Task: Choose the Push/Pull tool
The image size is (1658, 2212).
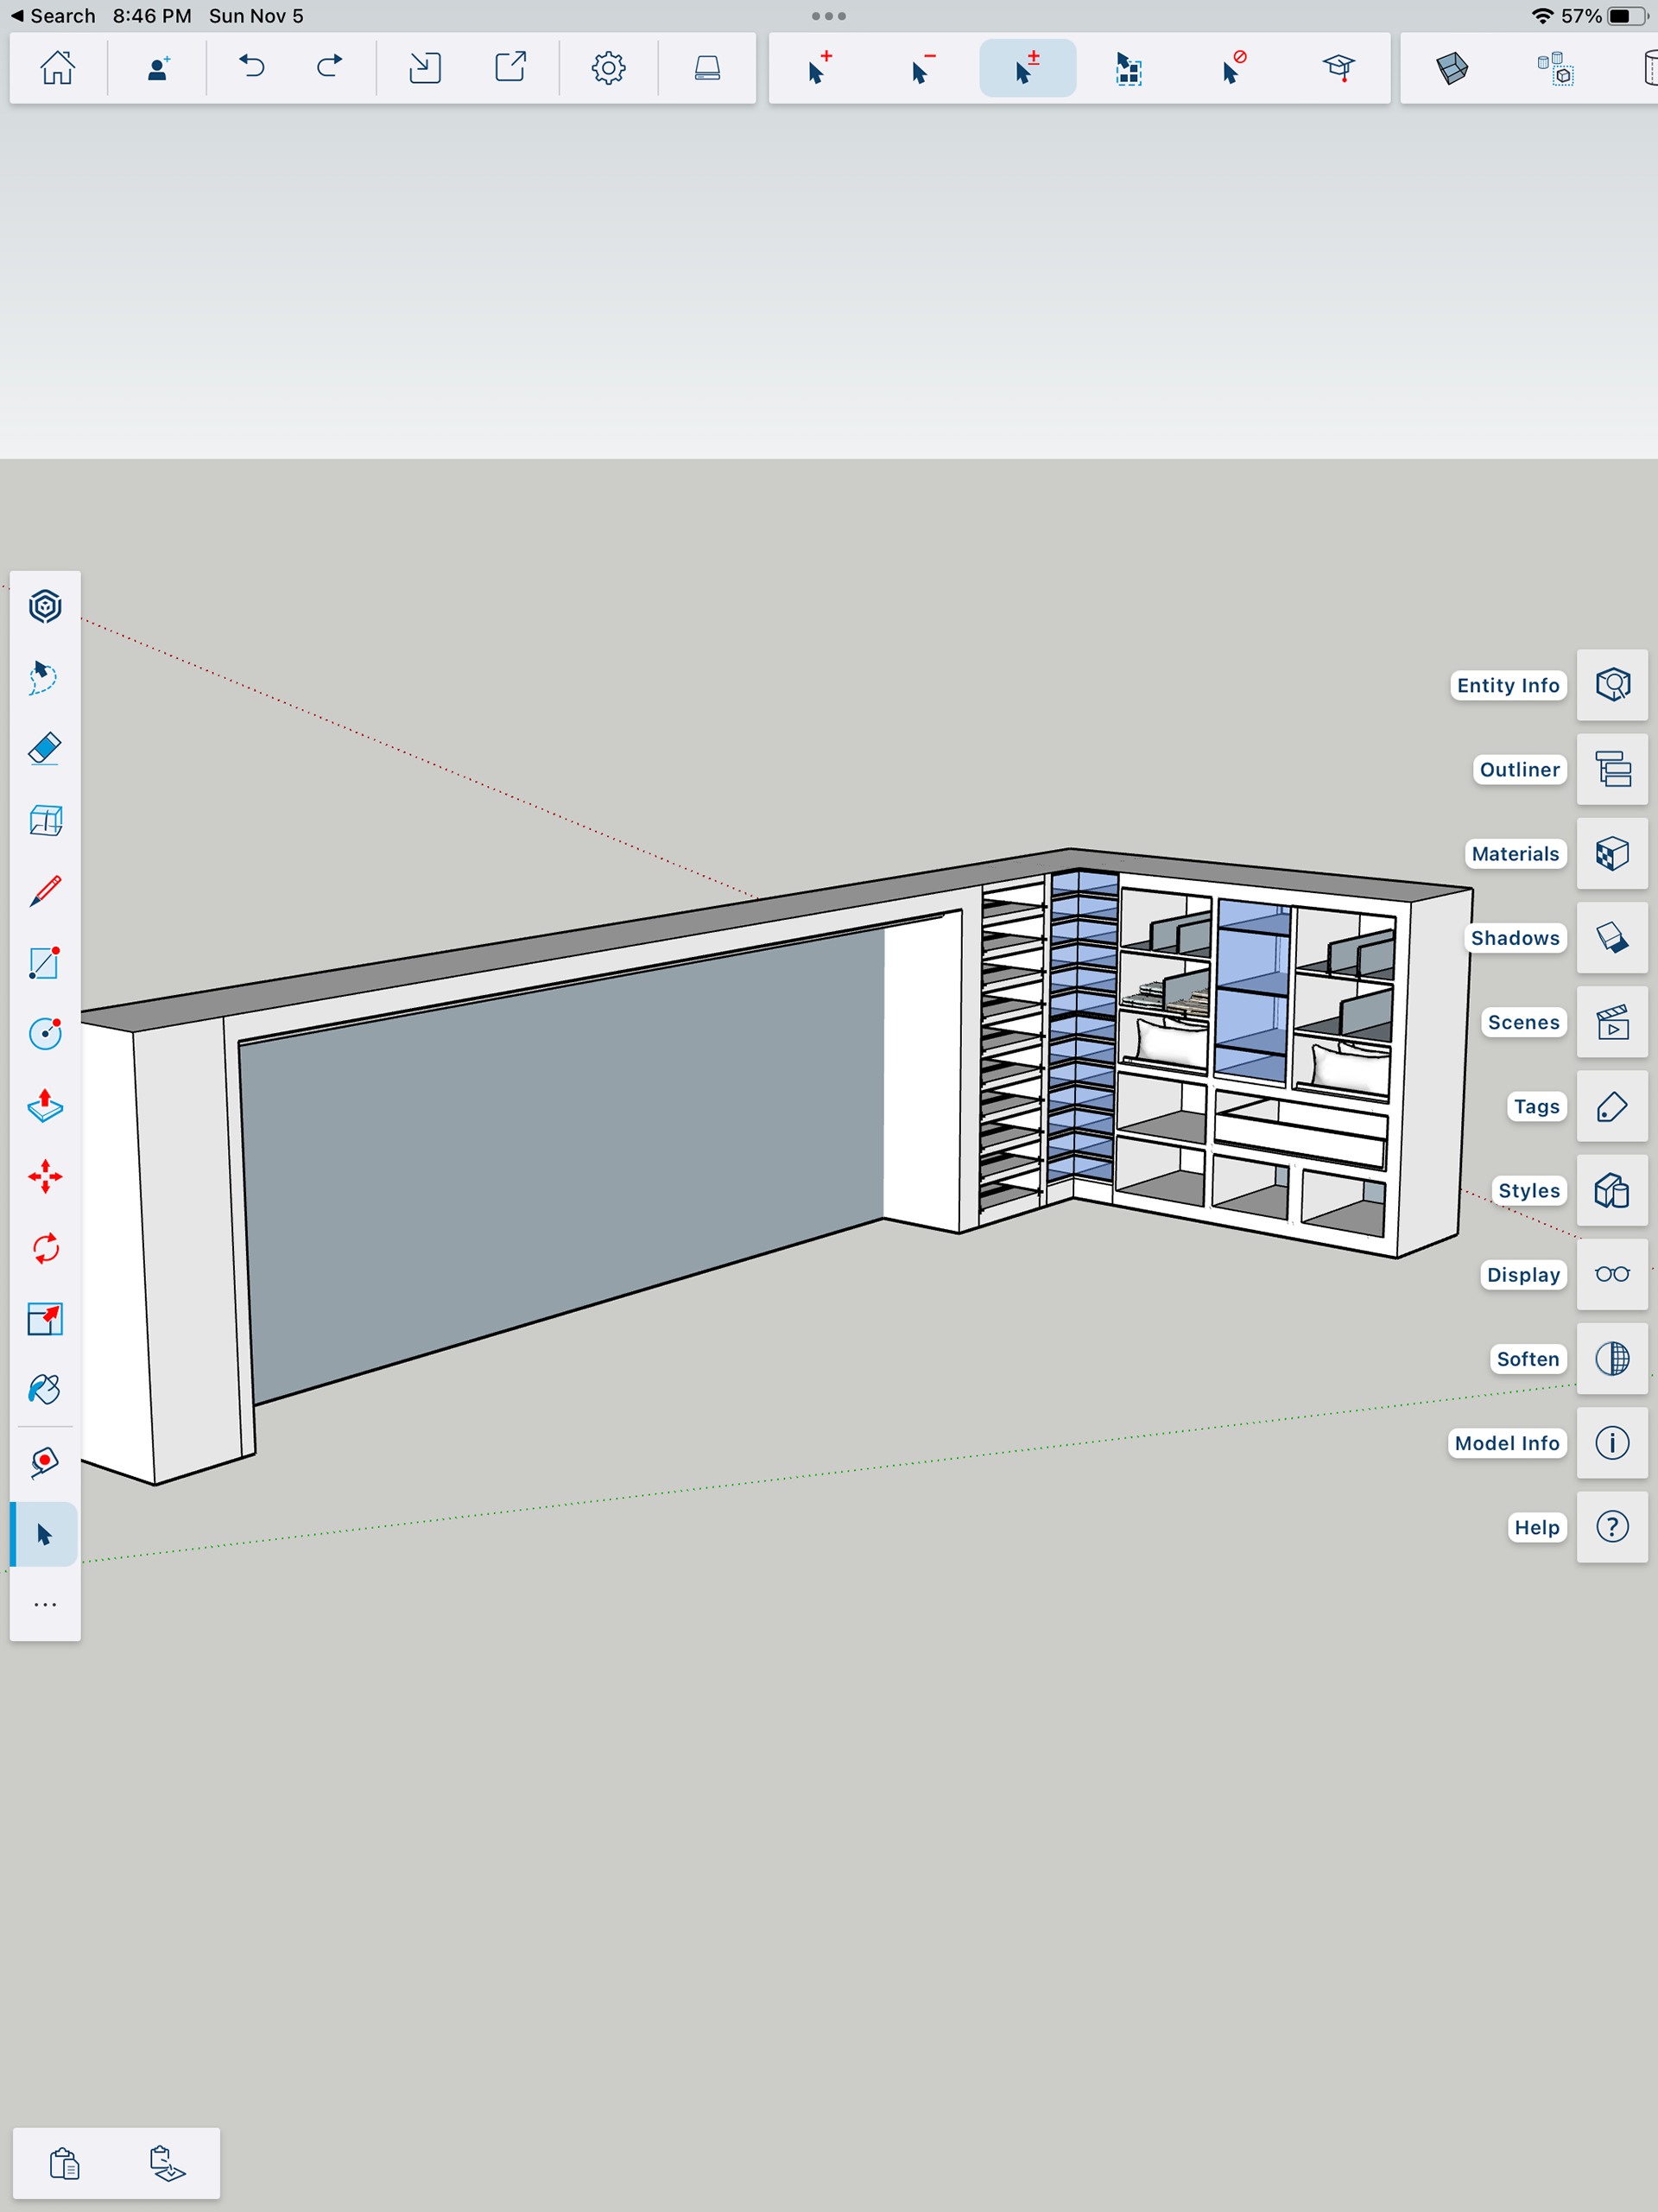Action: pos(45,1105)
